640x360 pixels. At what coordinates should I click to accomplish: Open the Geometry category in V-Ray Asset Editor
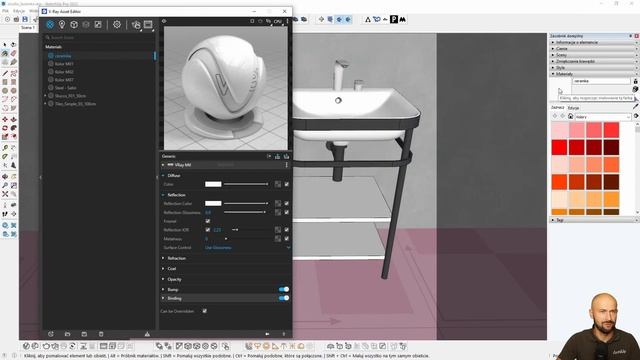pyautogui.click(x=74, y=24)
